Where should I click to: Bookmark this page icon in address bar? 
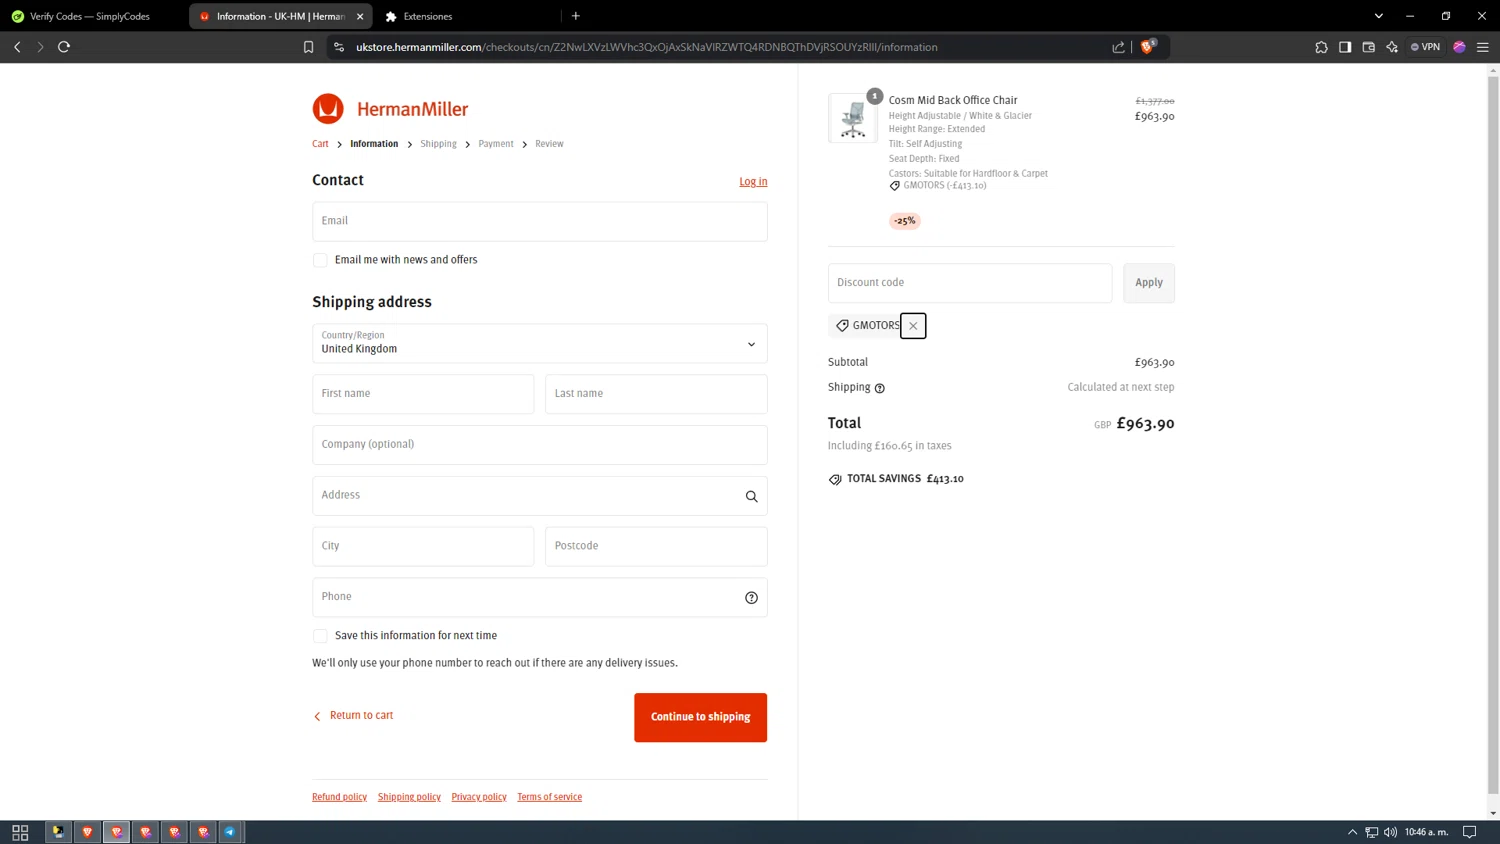tap(308, 47)
